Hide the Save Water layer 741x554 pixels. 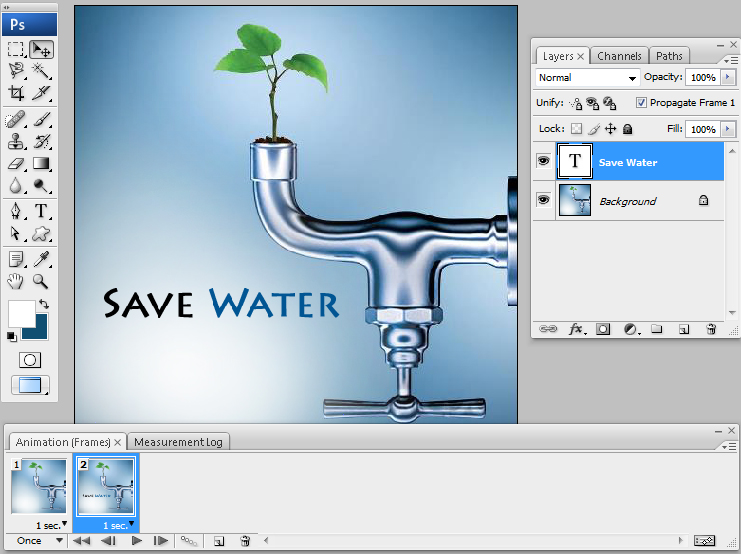pos(543,161)
